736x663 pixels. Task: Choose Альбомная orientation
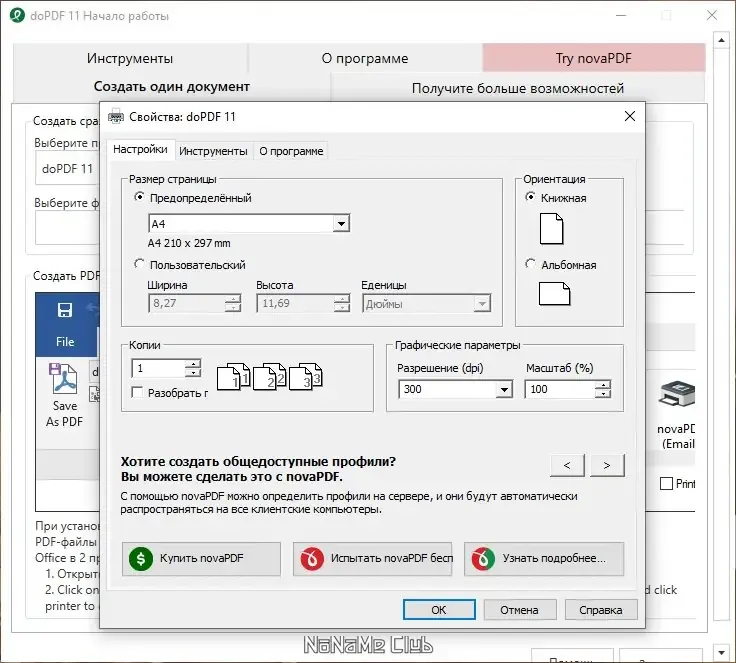(x=530, y=264)
